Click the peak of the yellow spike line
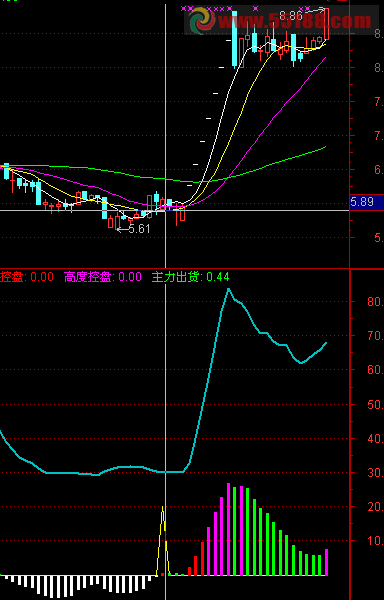 pos(163,508)
